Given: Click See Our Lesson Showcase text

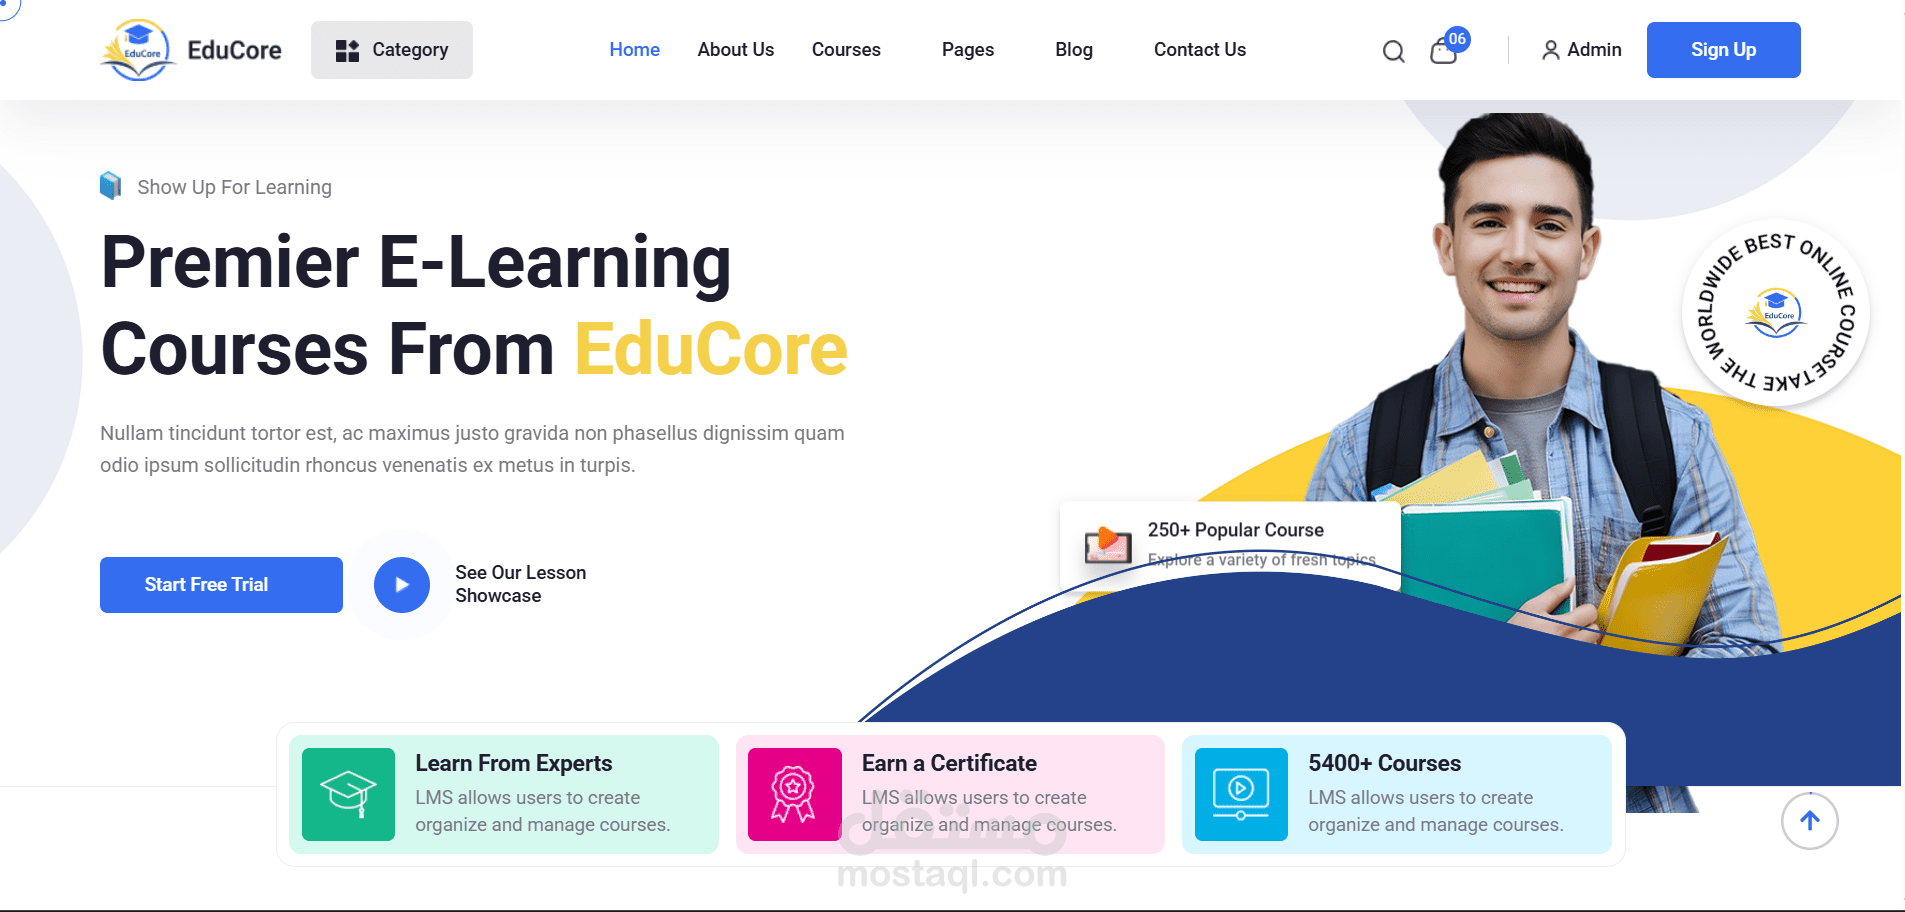Looking at the screenshot, I should (520, 584).
